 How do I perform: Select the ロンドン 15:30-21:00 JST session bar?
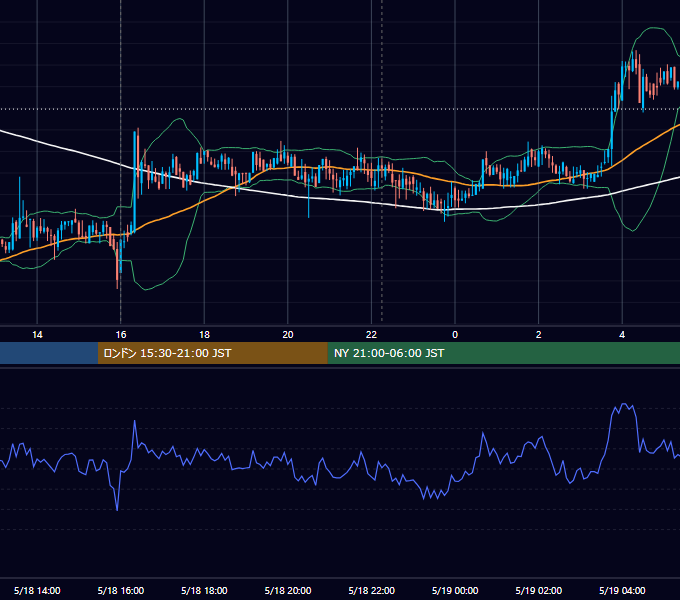[212, 353]
